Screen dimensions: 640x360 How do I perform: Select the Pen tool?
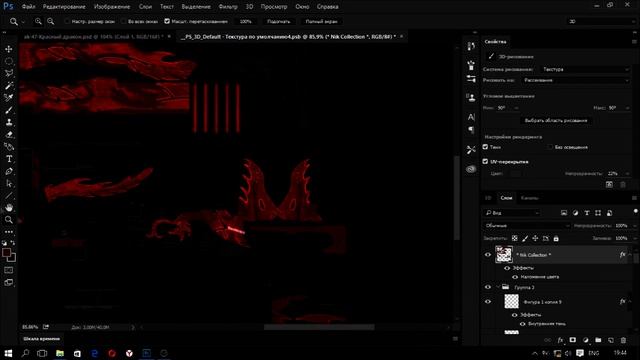(9, 171)
